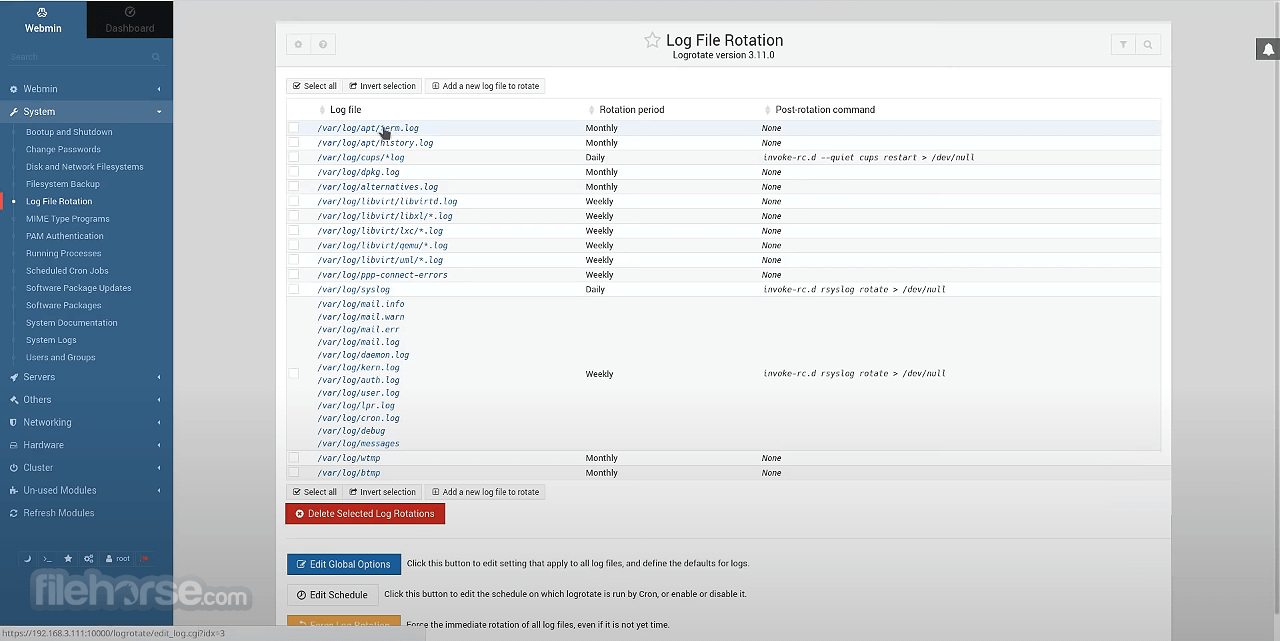Open System Logs menu item
This screenshot has height=641, width=1280.
click(51, 340)
